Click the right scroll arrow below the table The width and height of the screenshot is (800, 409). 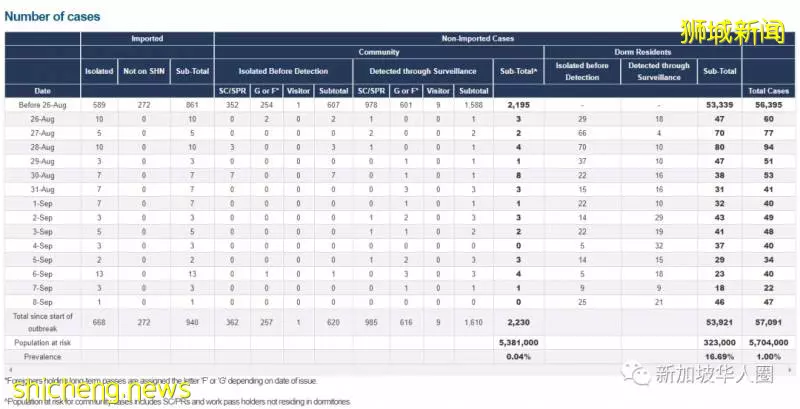(x=790, y=369)
